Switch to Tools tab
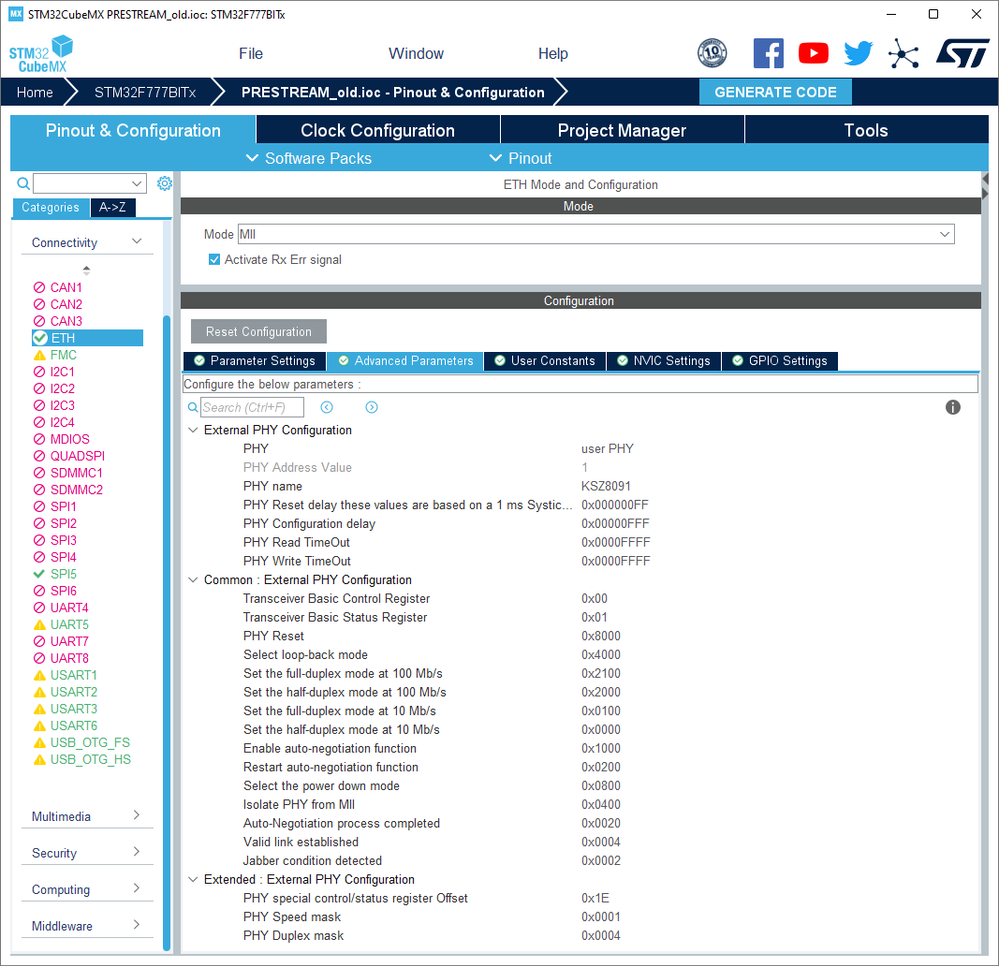This screenshot has width=999, height=966. coord(866,130)
